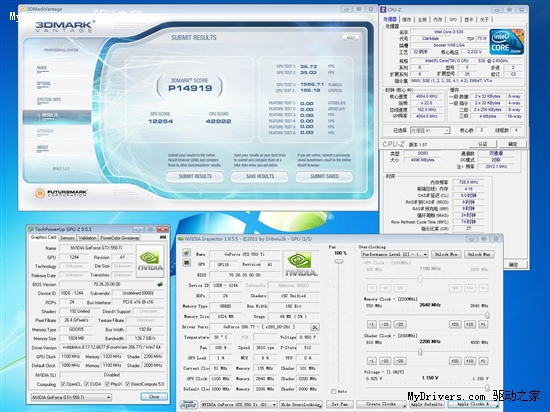Increase Memory Clock by 1 MHz
Image resolution: width=550 pixels, height=412 pixels.
point(483,324)
